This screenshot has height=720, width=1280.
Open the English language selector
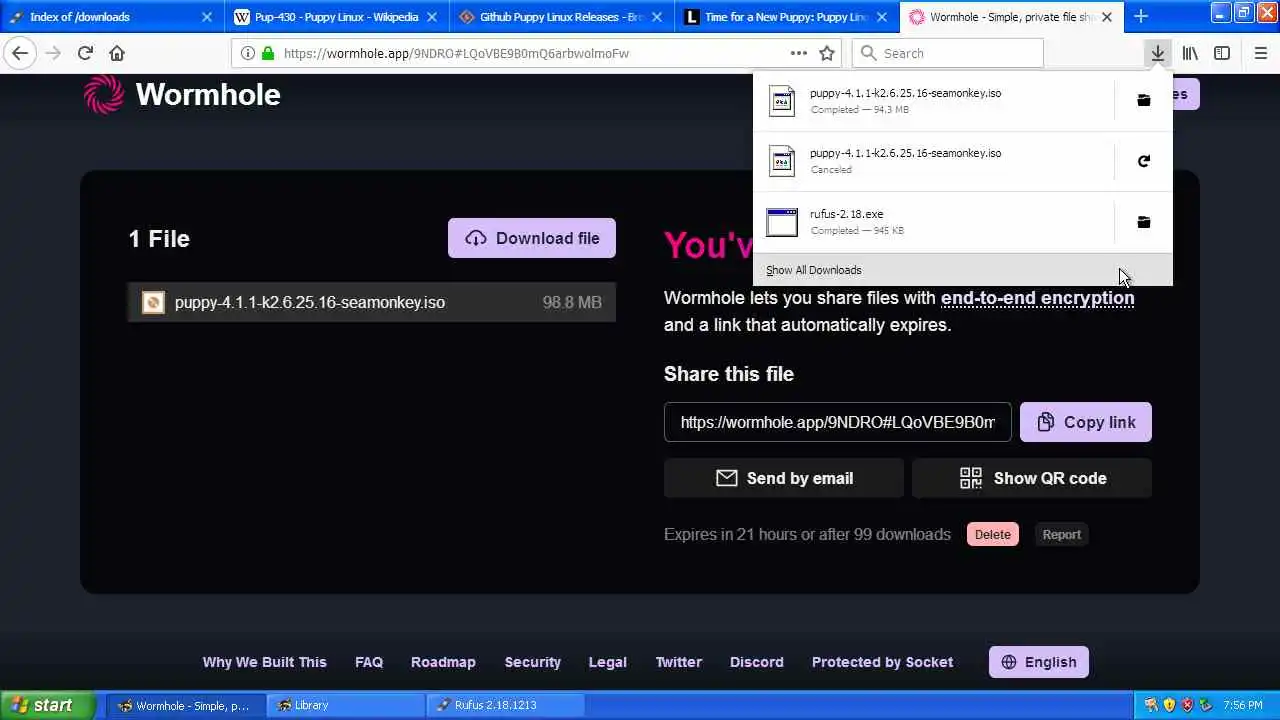click(1039, 662)
